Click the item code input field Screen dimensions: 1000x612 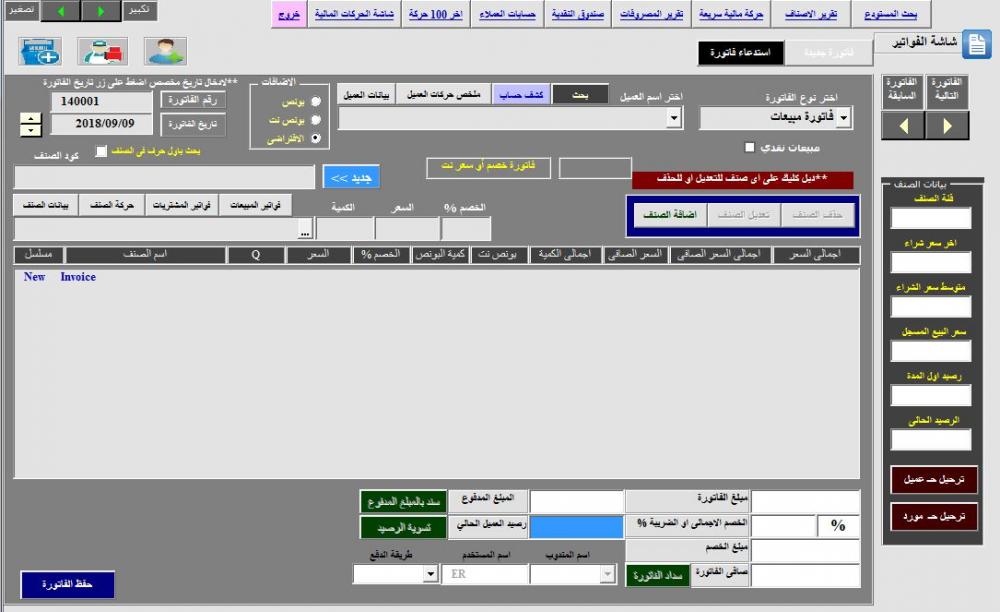point(164,177)
